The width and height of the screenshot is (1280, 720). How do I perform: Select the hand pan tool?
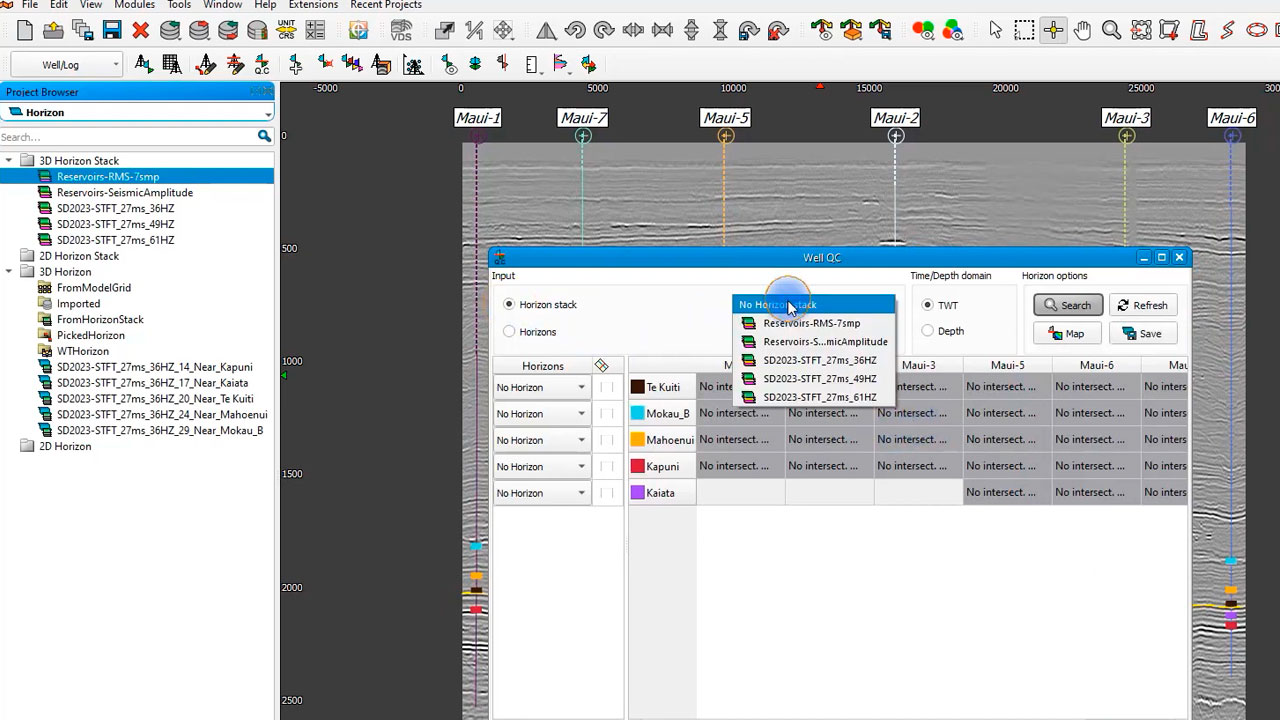tap(1082, 31)
